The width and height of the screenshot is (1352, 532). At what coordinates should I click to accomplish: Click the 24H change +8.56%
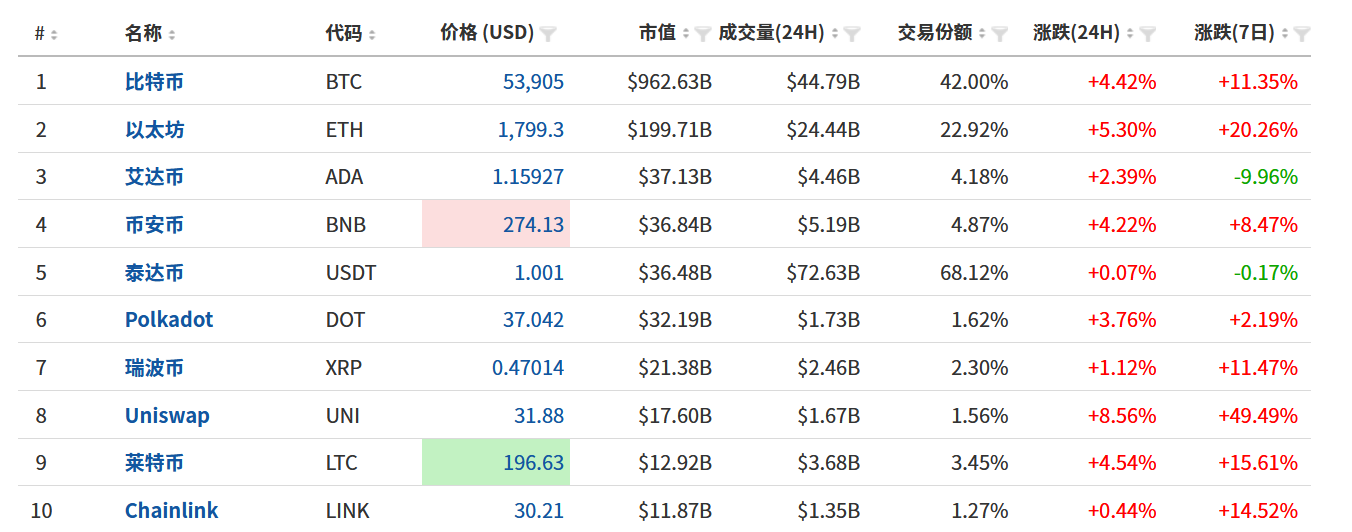click(1122, 416)
